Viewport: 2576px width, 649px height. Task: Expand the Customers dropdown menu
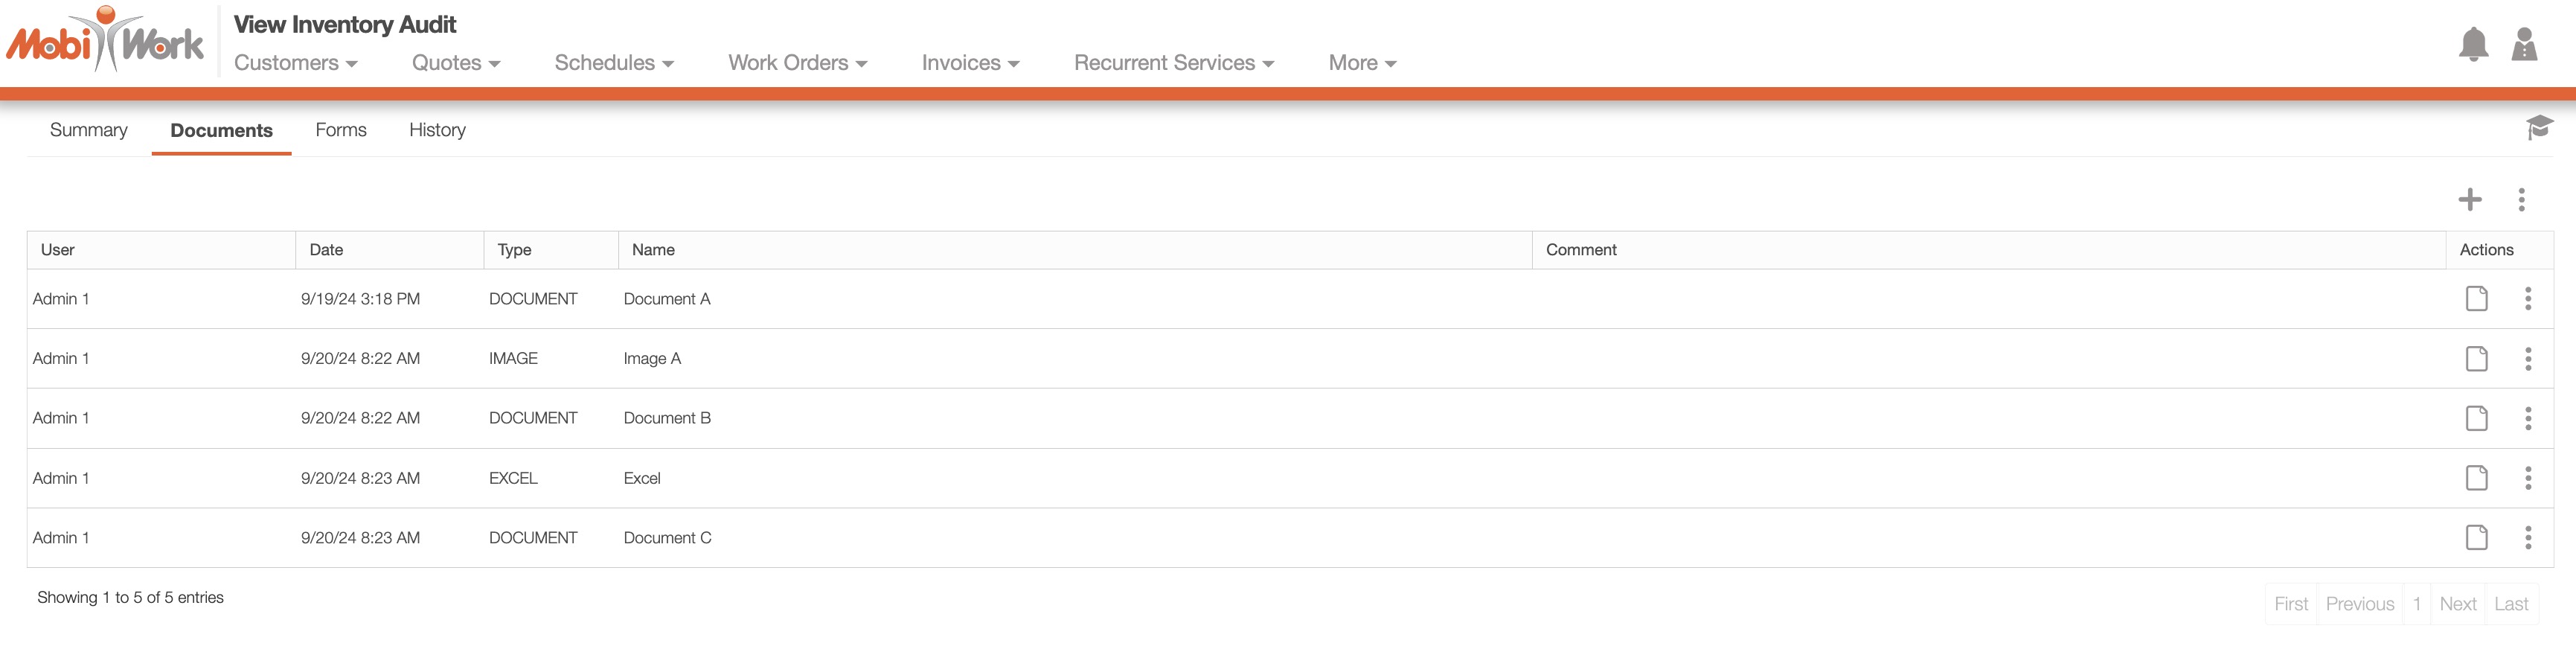pos(295,63)
